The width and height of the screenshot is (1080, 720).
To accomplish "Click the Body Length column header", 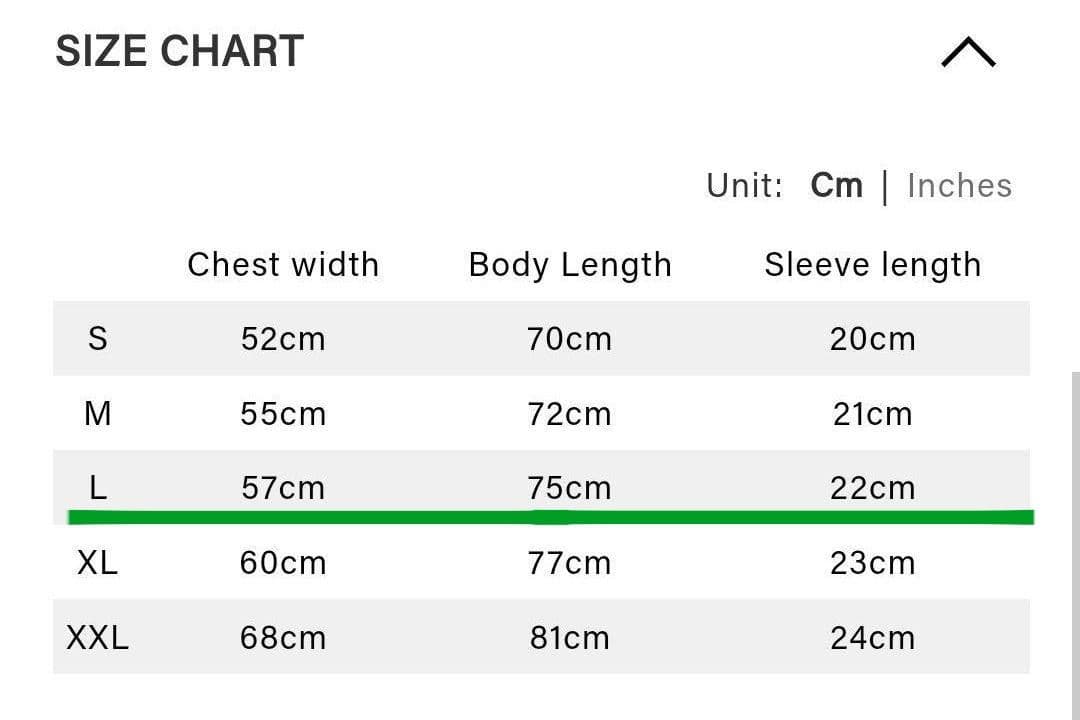I will 570,265.
